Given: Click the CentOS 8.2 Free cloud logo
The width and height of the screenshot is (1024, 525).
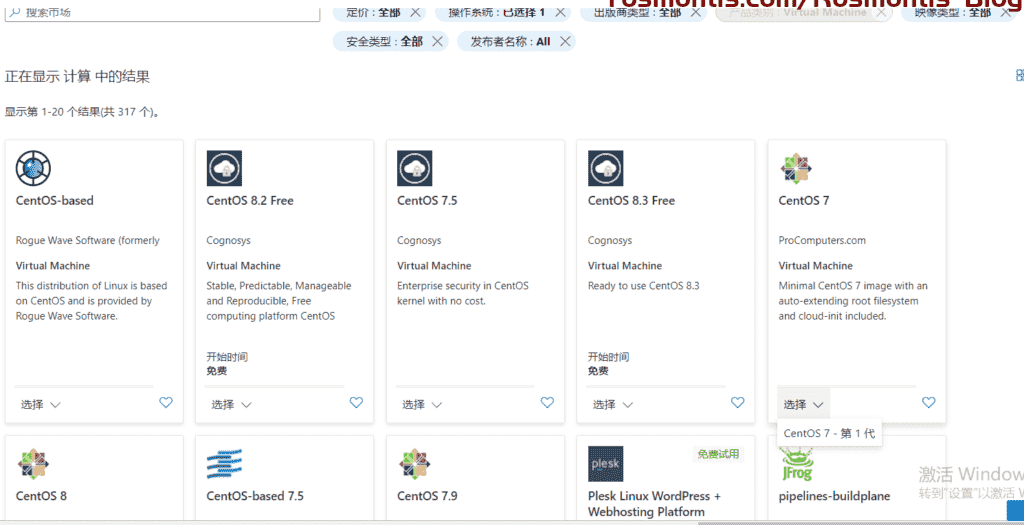Looking at the screenshot, I should click(x=224, y=168).
